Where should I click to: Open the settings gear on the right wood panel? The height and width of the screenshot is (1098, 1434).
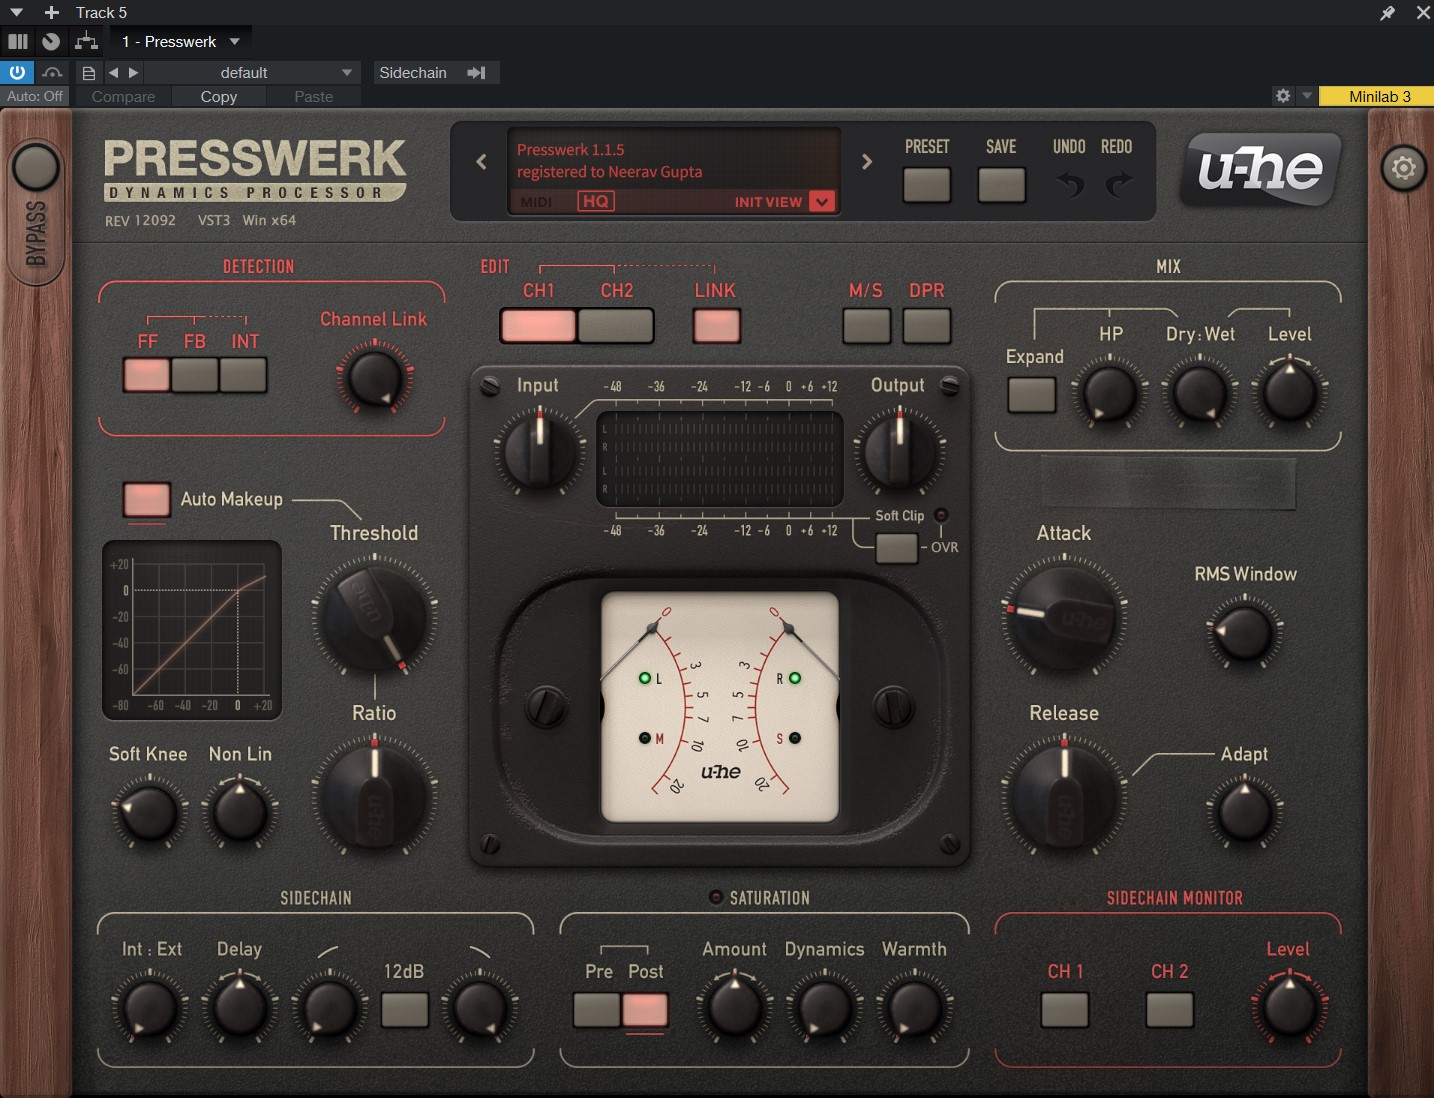pos(1403,168)
